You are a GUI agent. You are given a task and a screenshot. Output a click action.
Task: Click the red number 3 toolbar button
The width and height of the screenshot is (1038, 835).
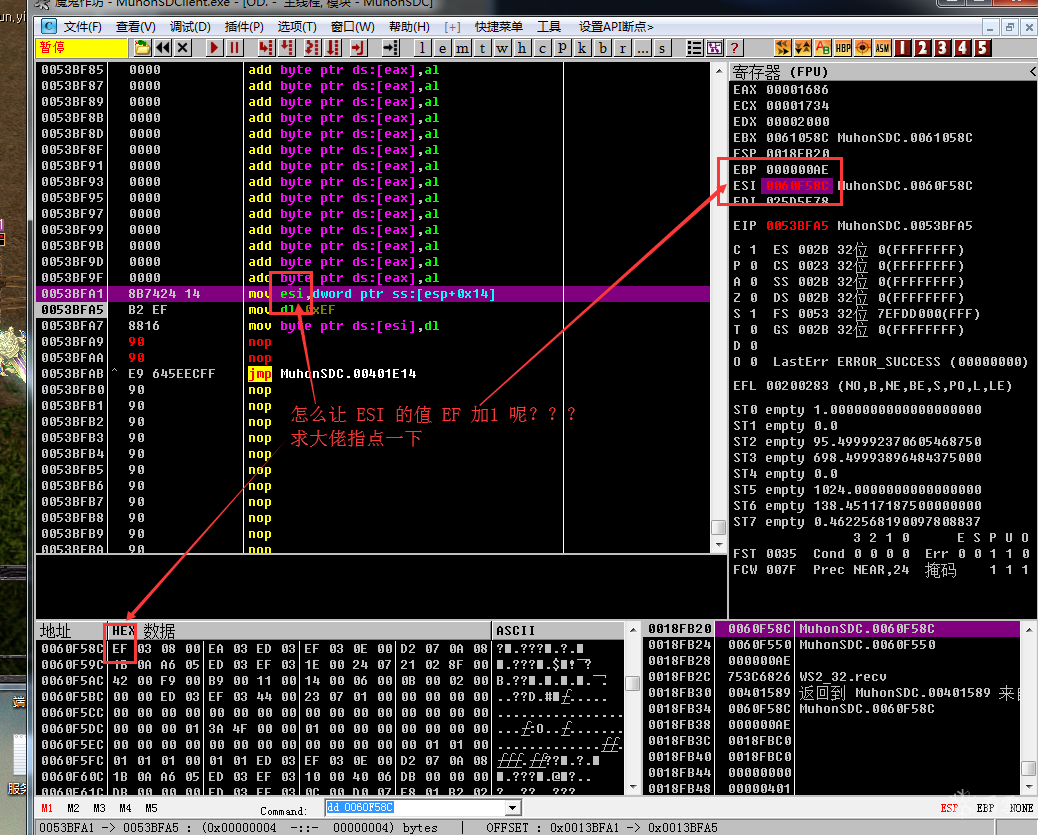(943, 48)
